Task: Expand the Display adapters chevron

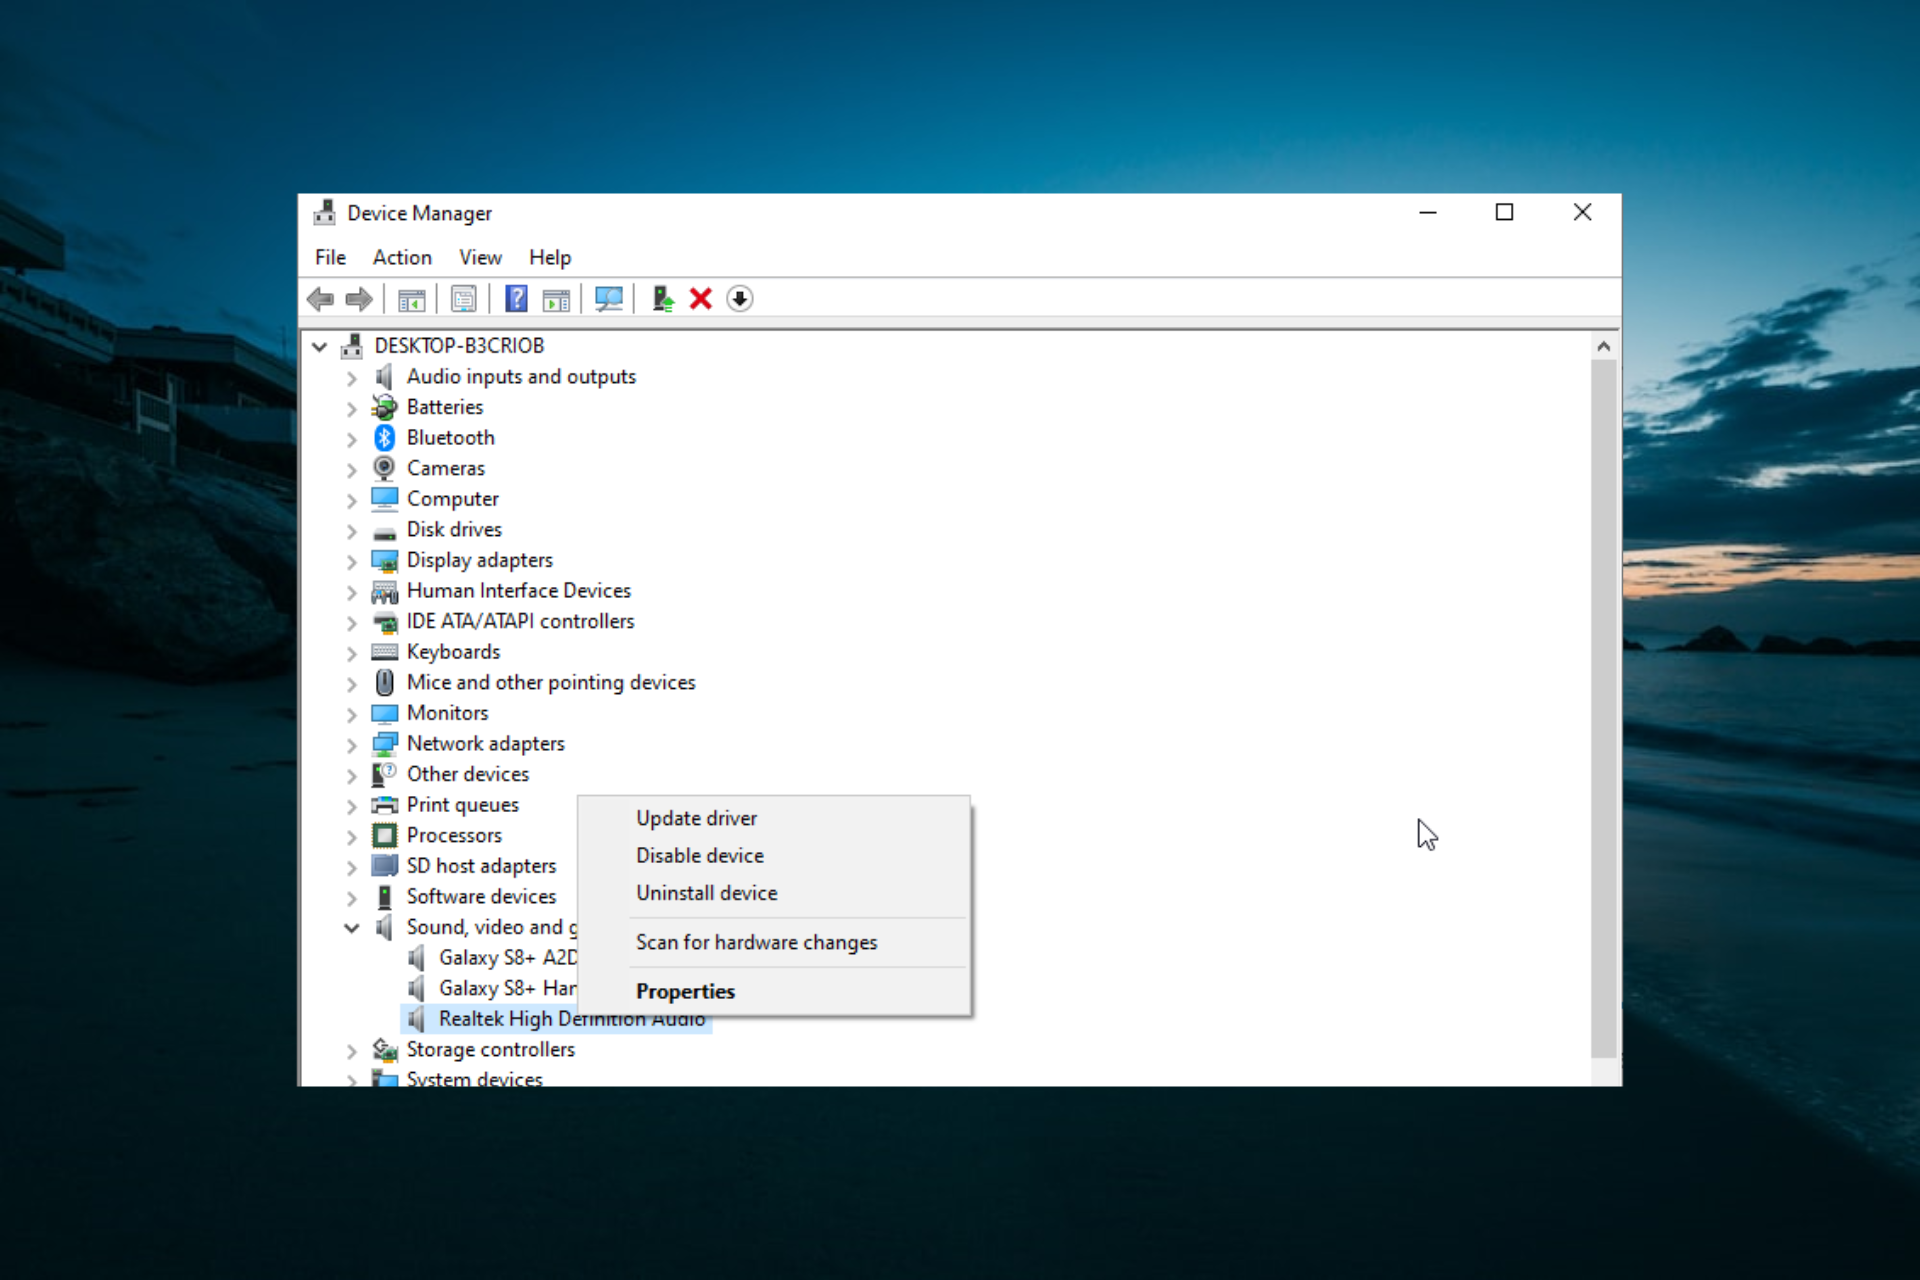Action: tap(351, 561)
